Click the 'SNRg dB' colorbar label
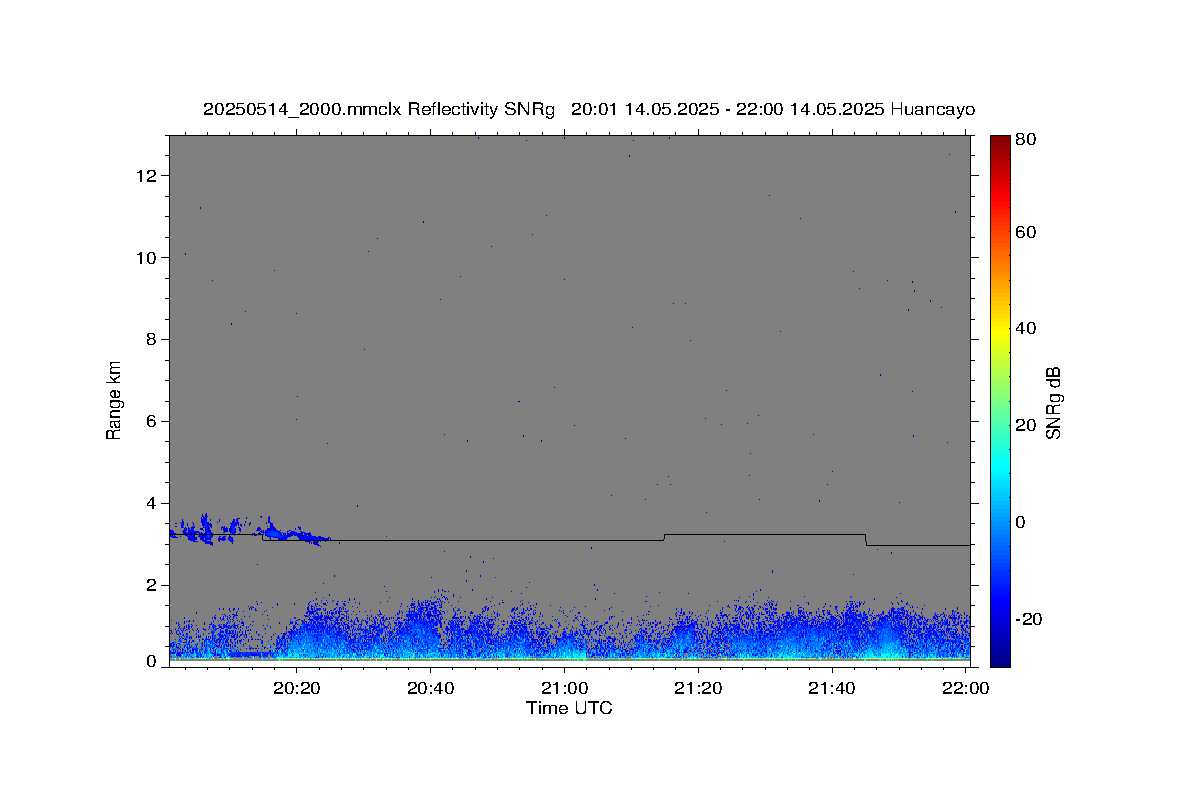This screenshot has height=800, width=1200. pyautogui.click(x=1053, y=403)
